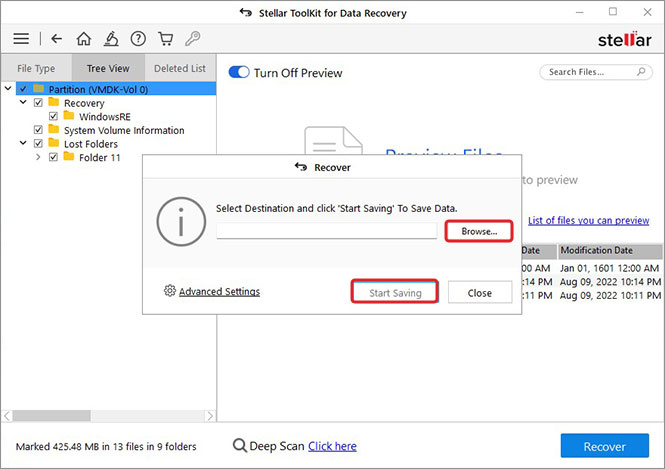Select the Partition (VMDK-Vol 0) label

pyautogui.click(x=98, y=89)
